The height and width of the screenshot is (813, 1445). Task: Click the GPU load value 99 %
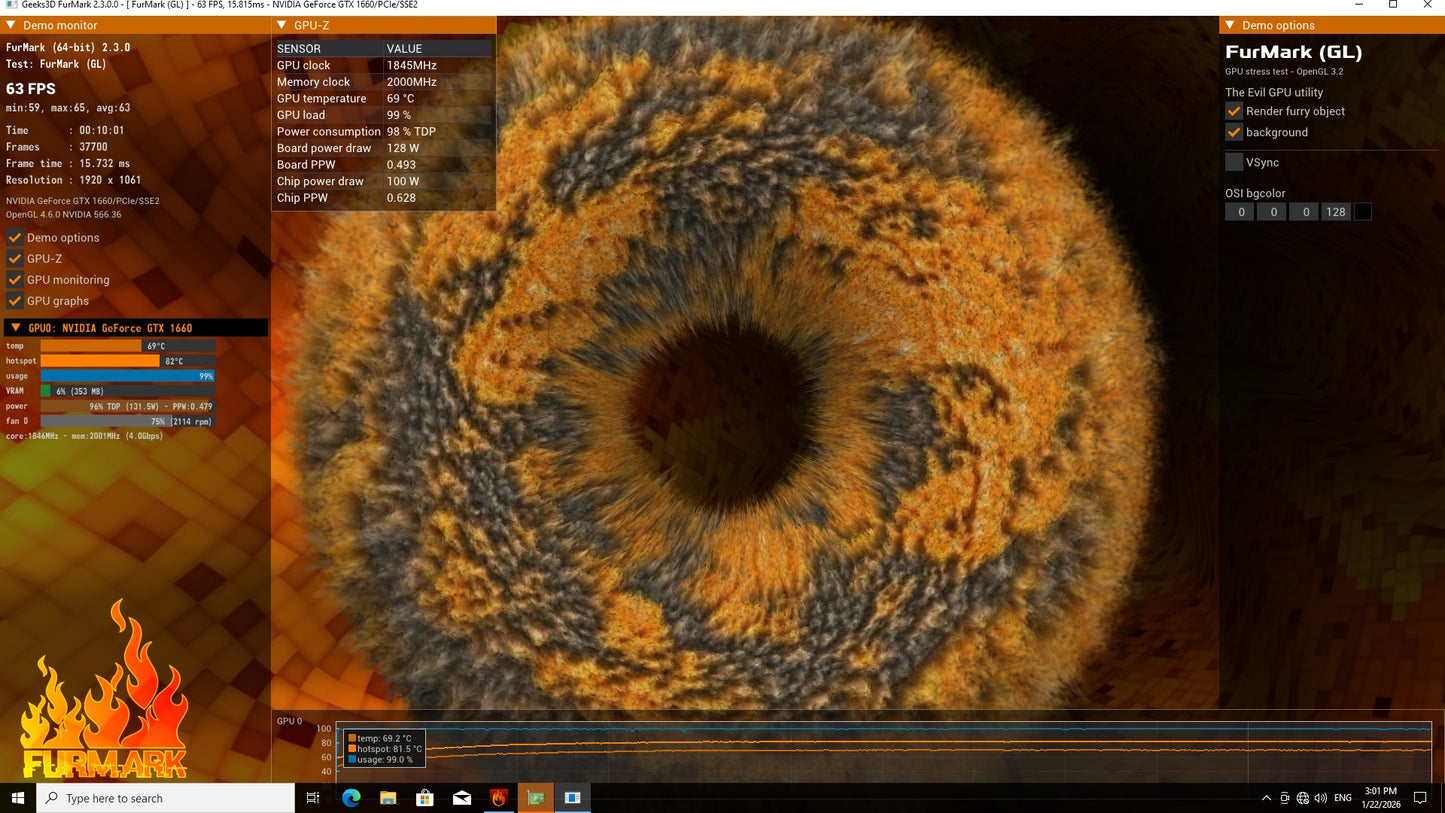coord(400,115)
